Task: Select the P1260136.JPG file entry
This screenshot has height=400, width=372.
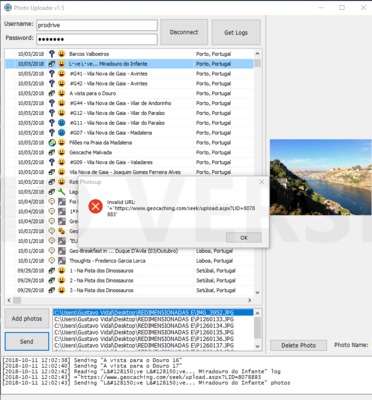Action: 153,339
